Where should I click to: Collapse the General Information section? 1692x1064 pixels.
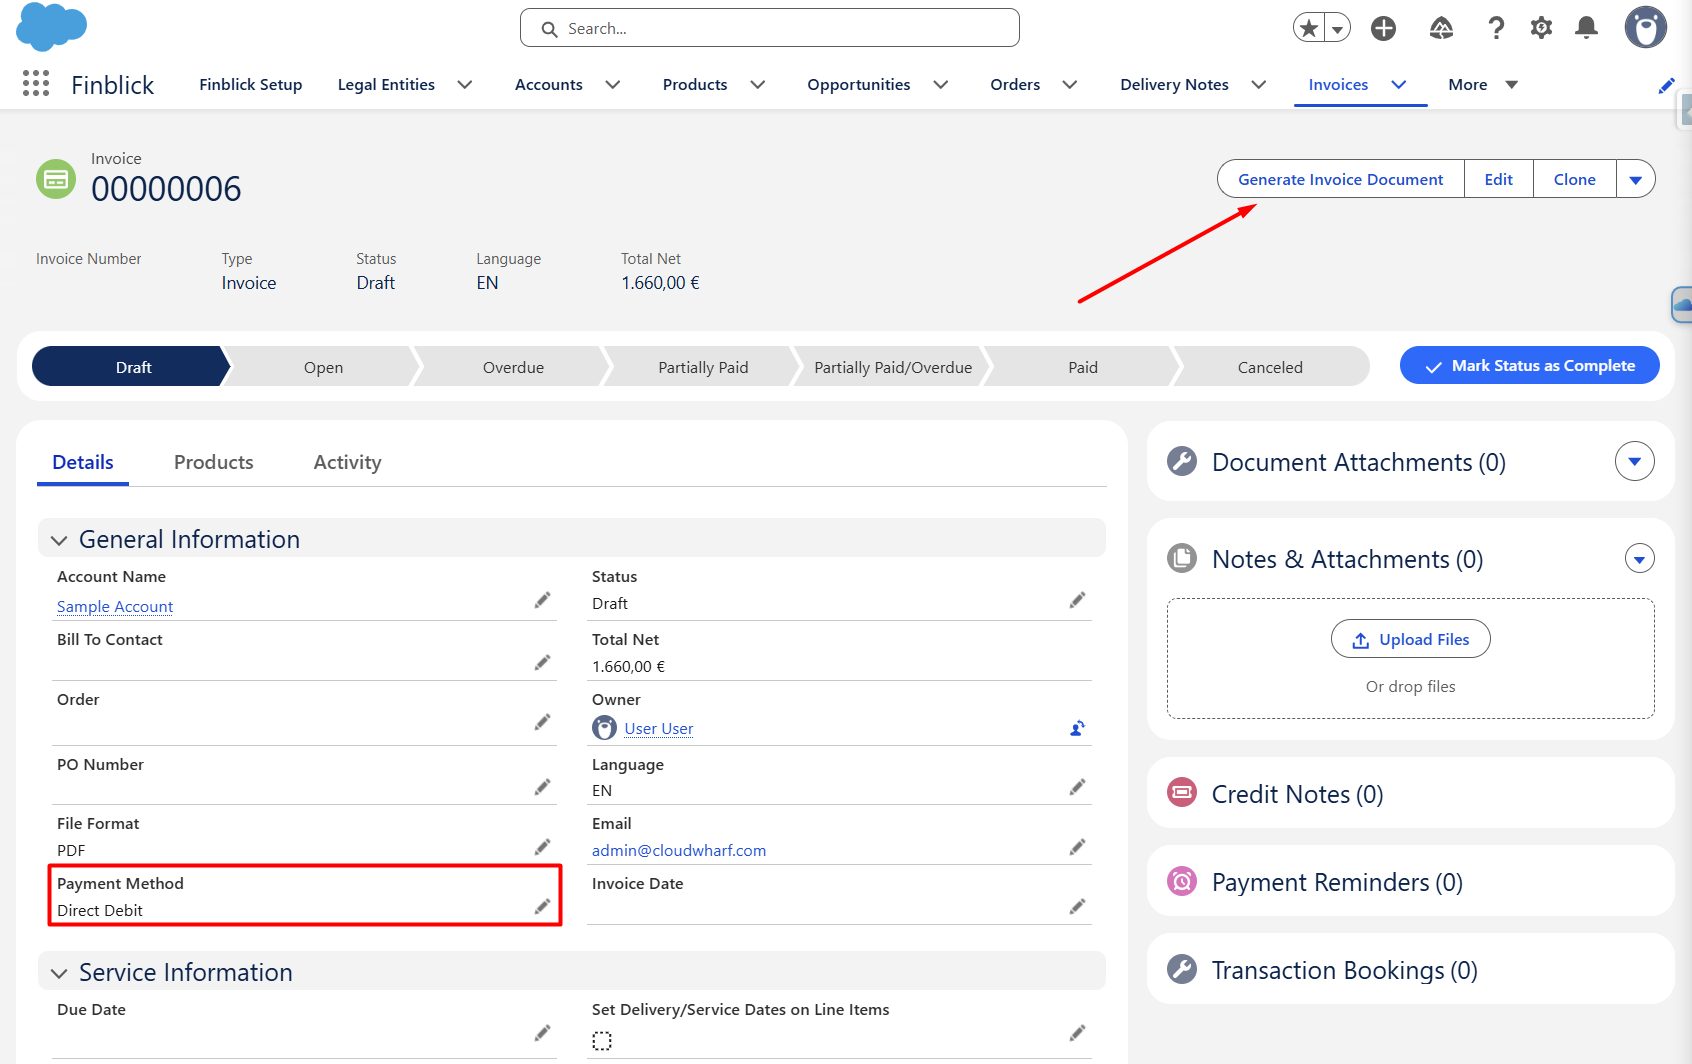click(59, 540)
